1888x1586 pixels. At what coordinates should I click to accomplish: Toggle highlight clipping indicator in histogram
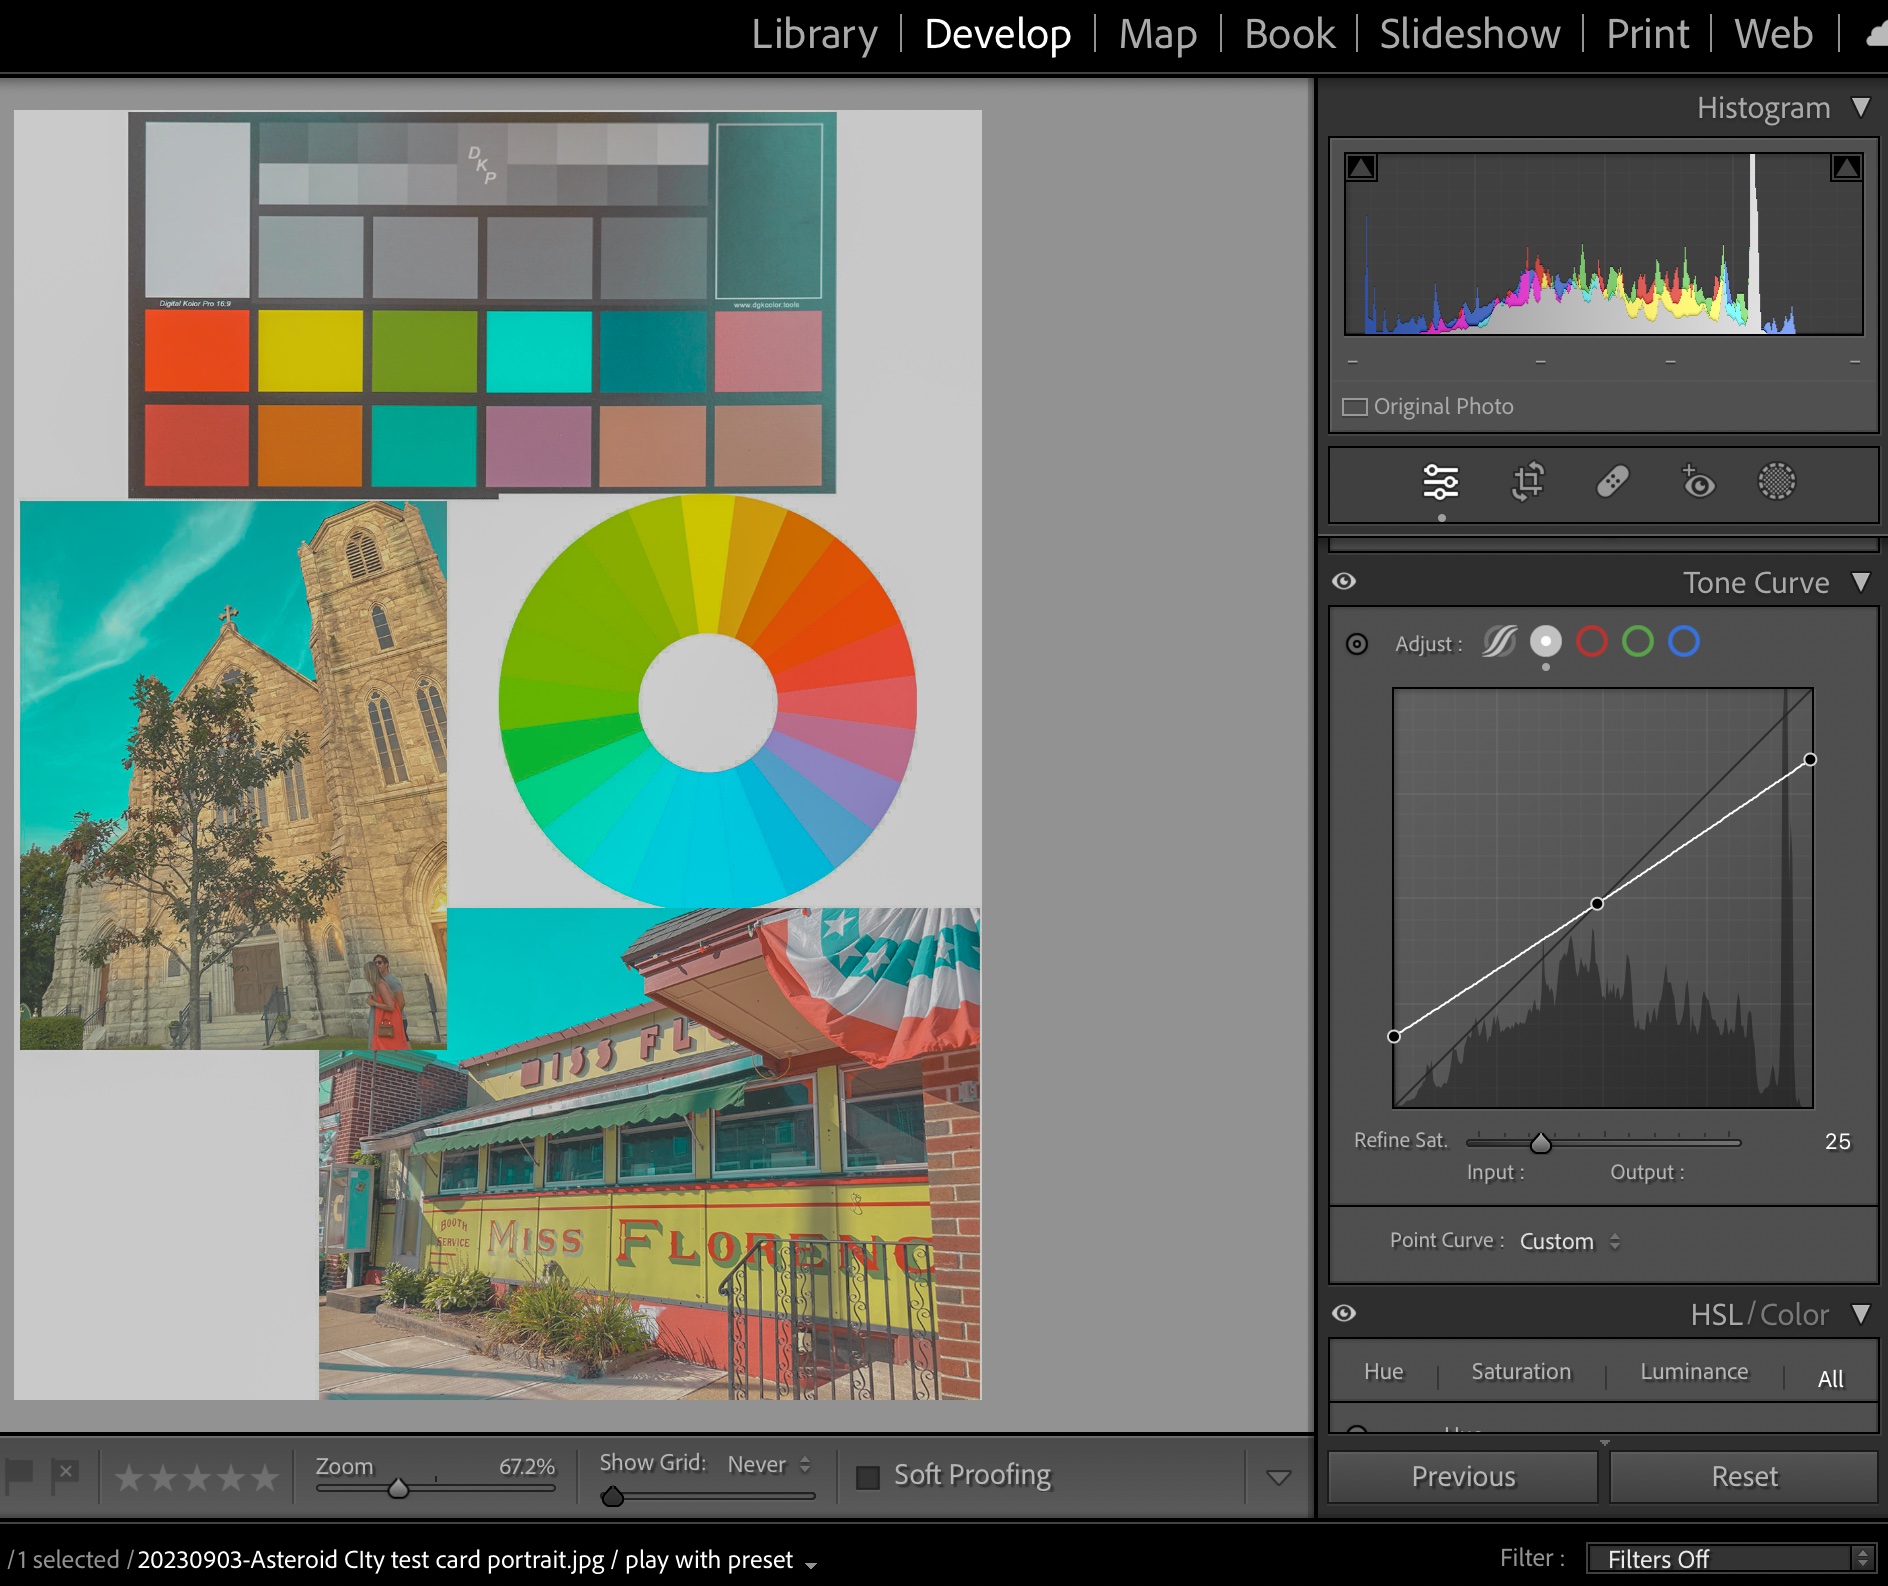1846,167
